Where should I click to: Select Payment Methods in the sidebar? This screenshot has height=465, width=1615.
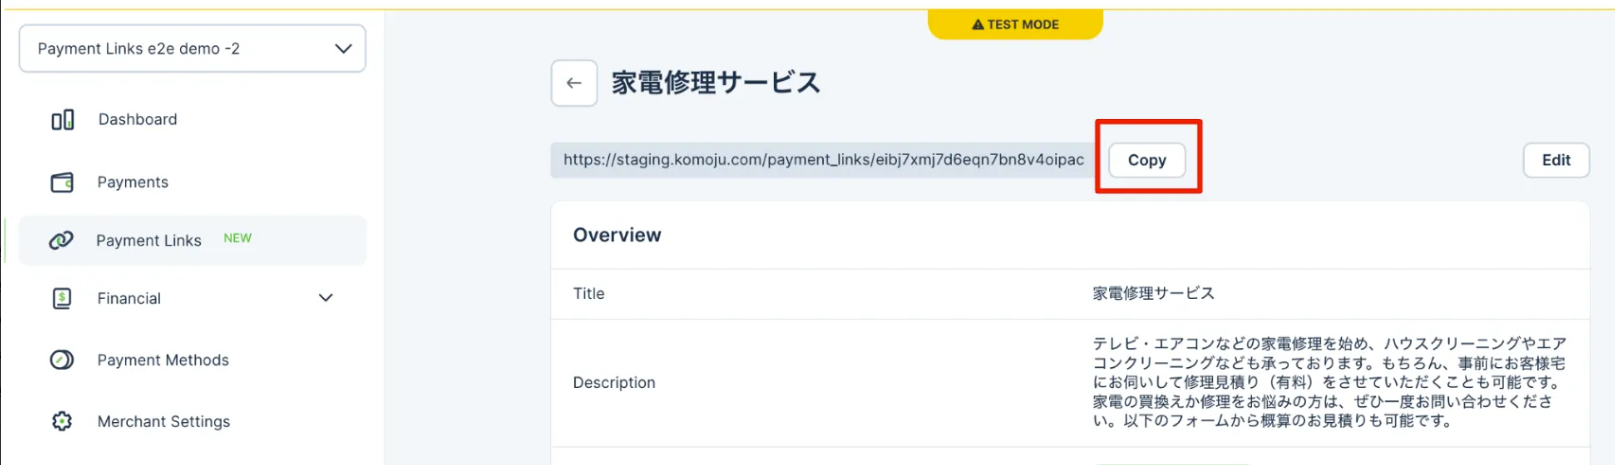coord(163,360)
